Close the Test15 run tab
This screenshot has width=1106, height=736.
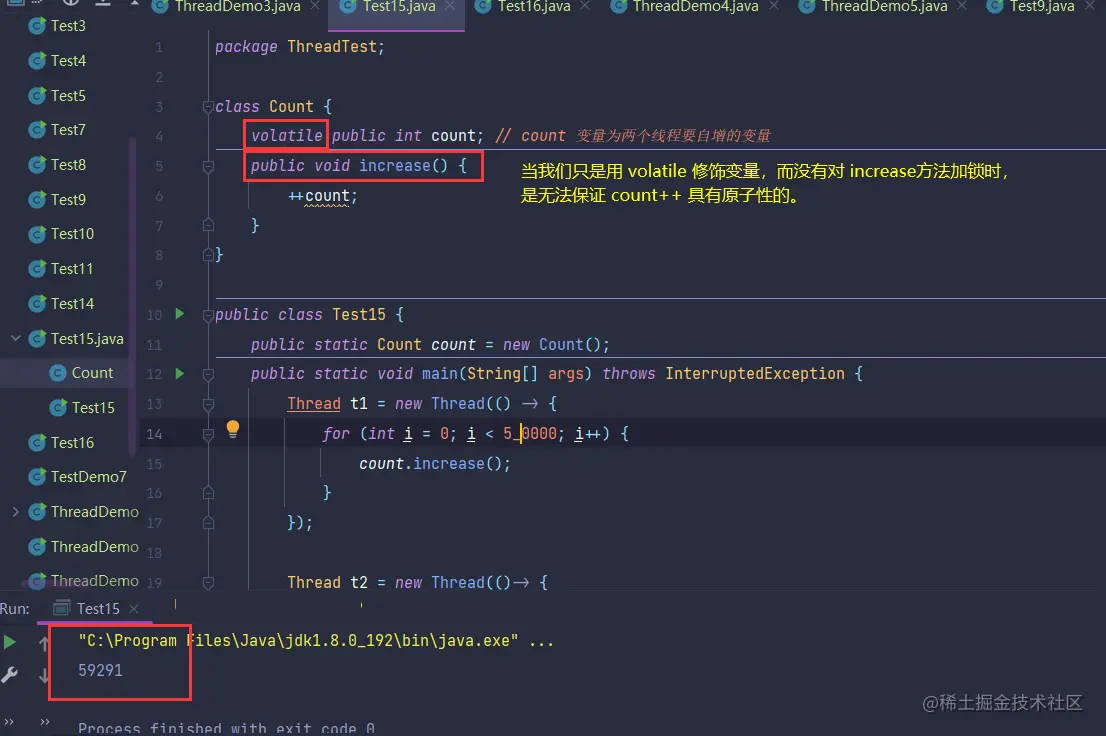pos(134,608)
